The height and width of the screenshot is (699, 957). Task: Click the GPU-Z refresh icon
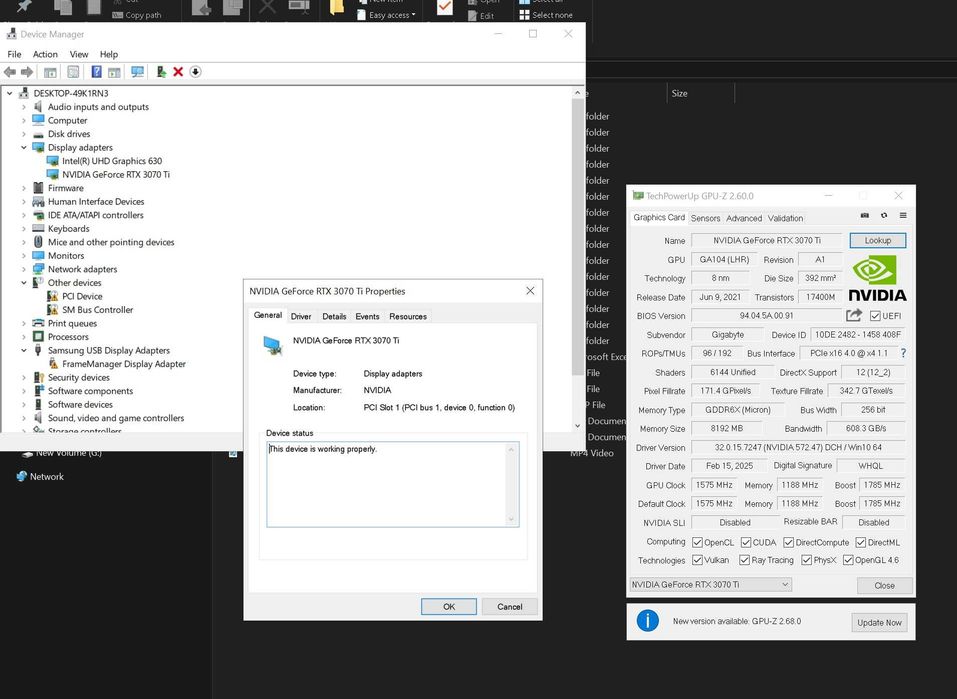pos(884,216)
